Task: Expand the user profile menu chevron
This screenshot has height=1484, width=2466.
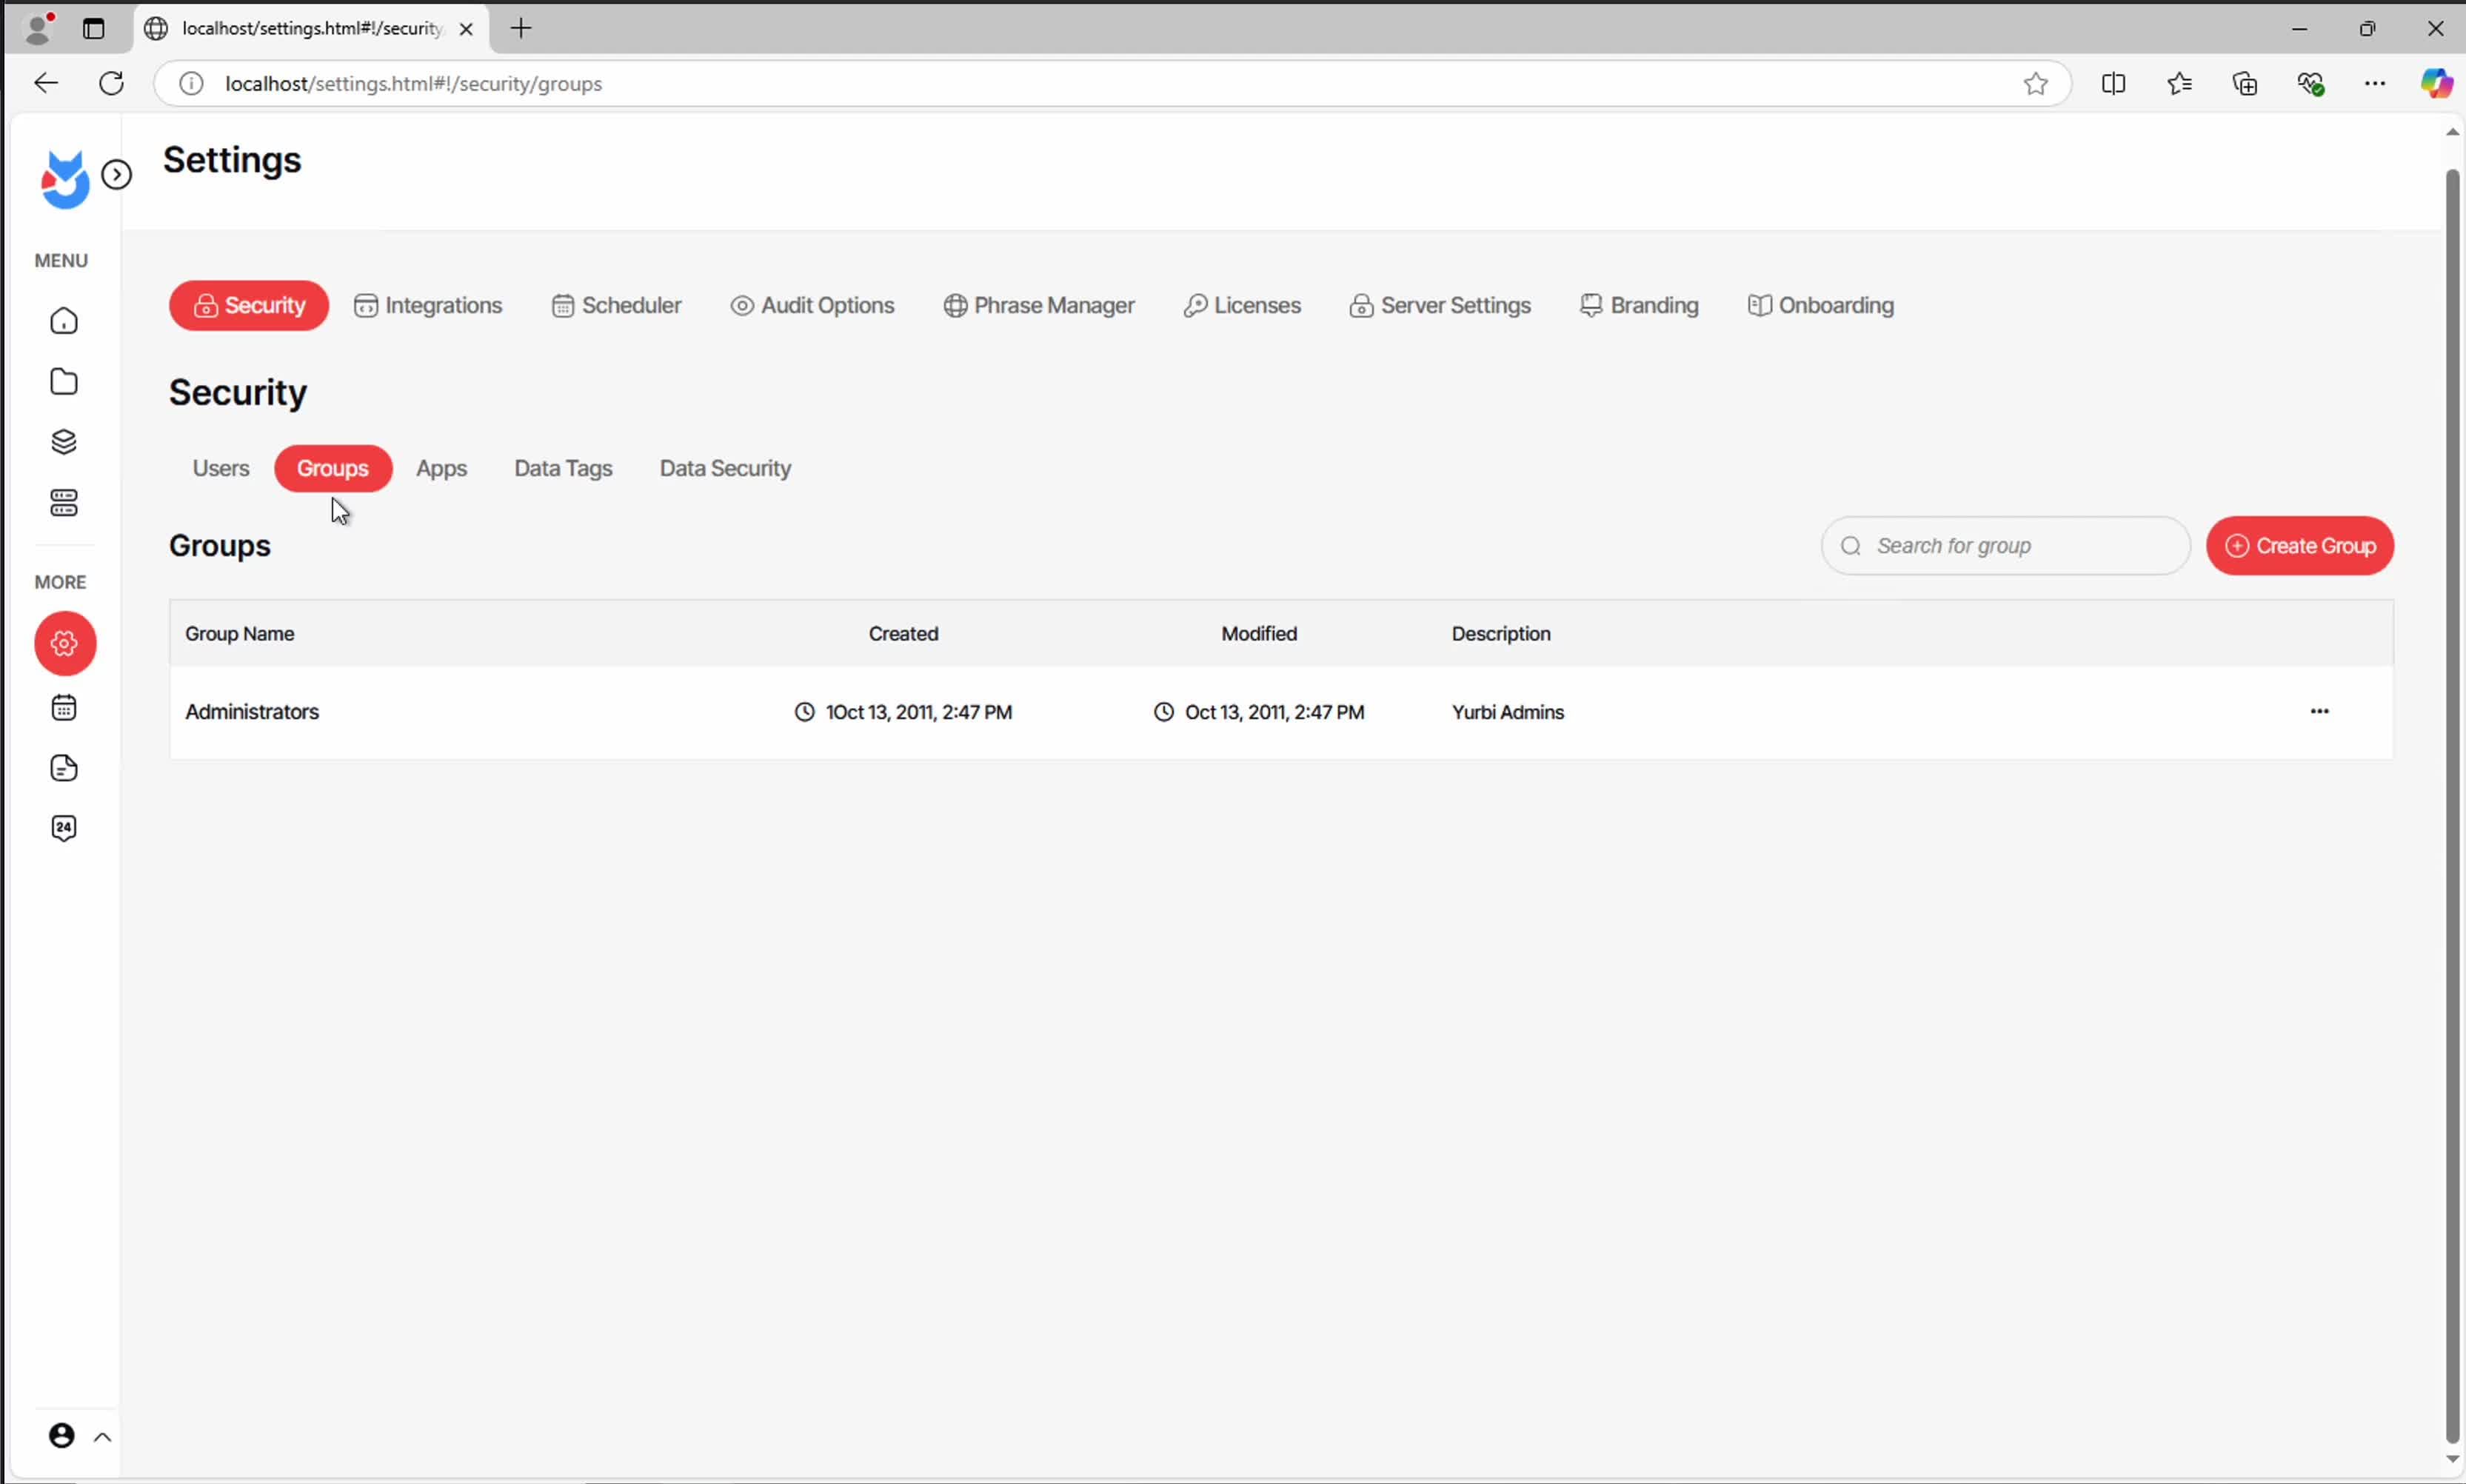Action: 102,1437
